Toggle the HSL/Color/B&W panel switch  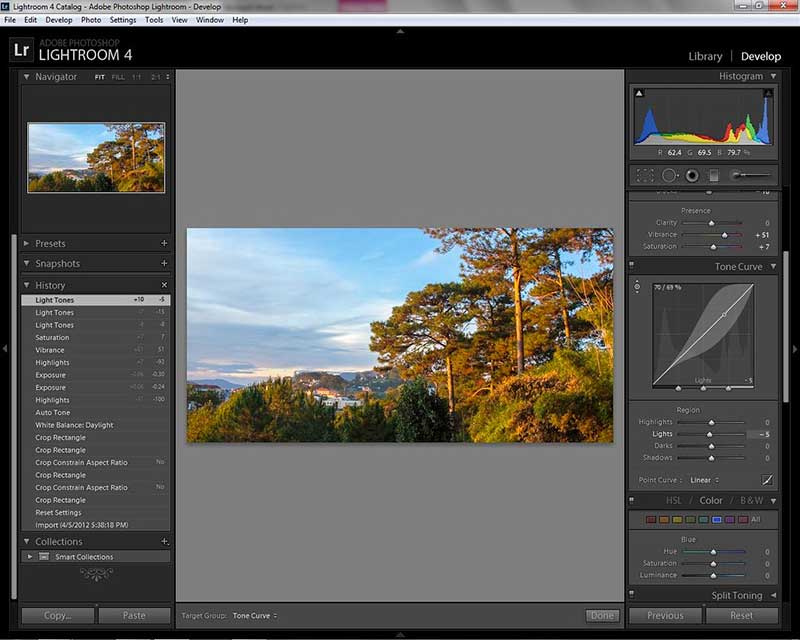tap(632, 500)
